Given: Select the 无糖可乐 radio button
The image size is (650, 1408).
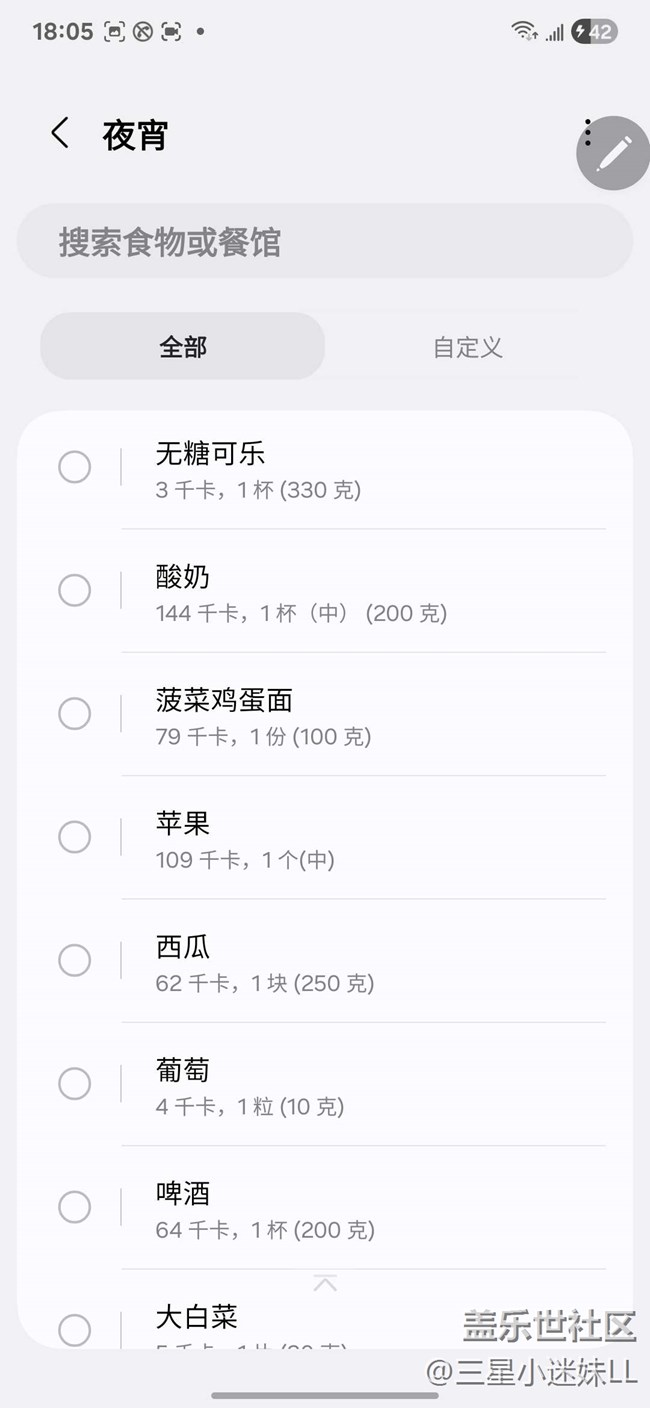Looking at the screenshot, I should (75, 467).
